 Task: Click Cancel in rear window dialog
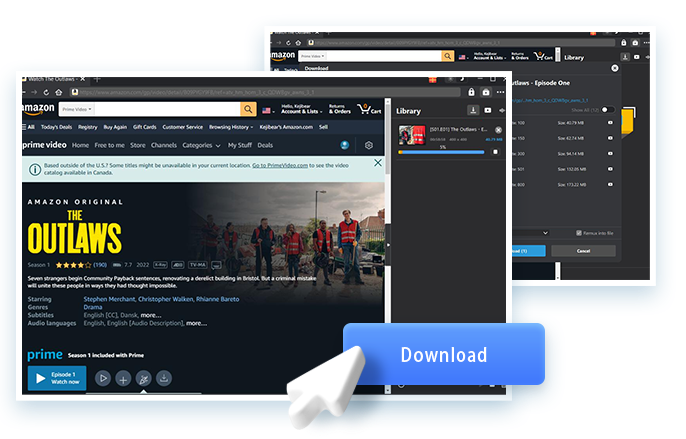(x=583, y=251)
